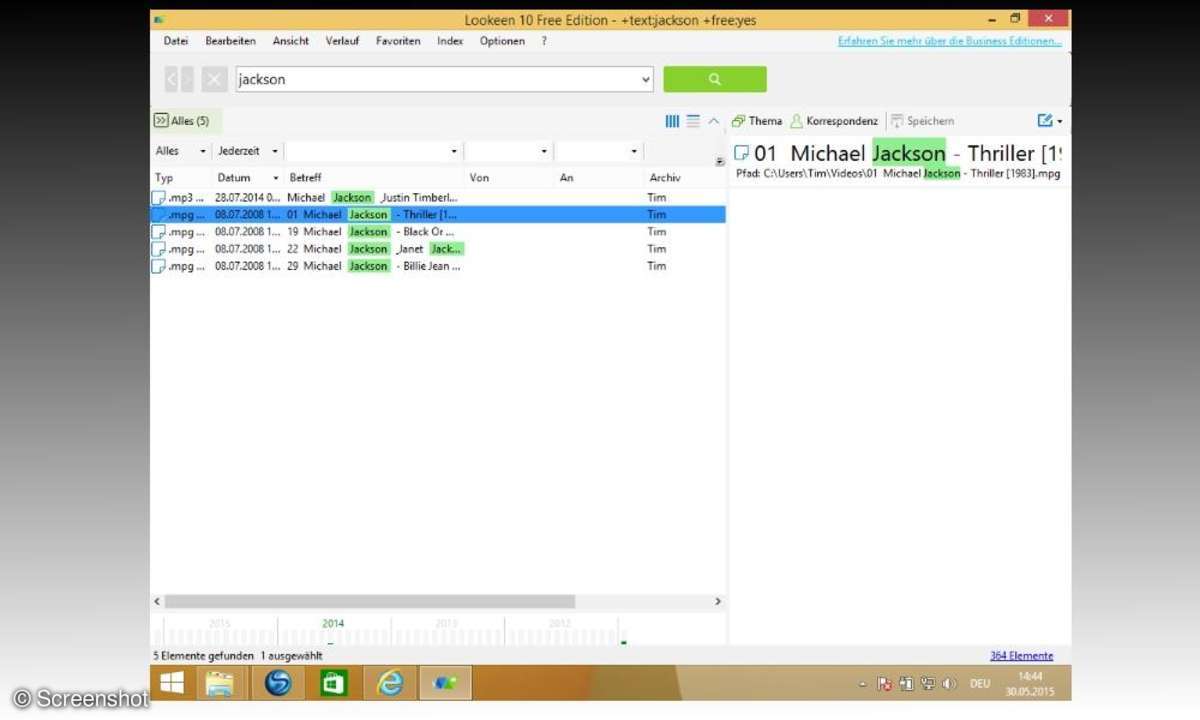Click the DEU language indicator
Image resolution: width=1200 pixels, height=720 pixels.
point(980,684)
